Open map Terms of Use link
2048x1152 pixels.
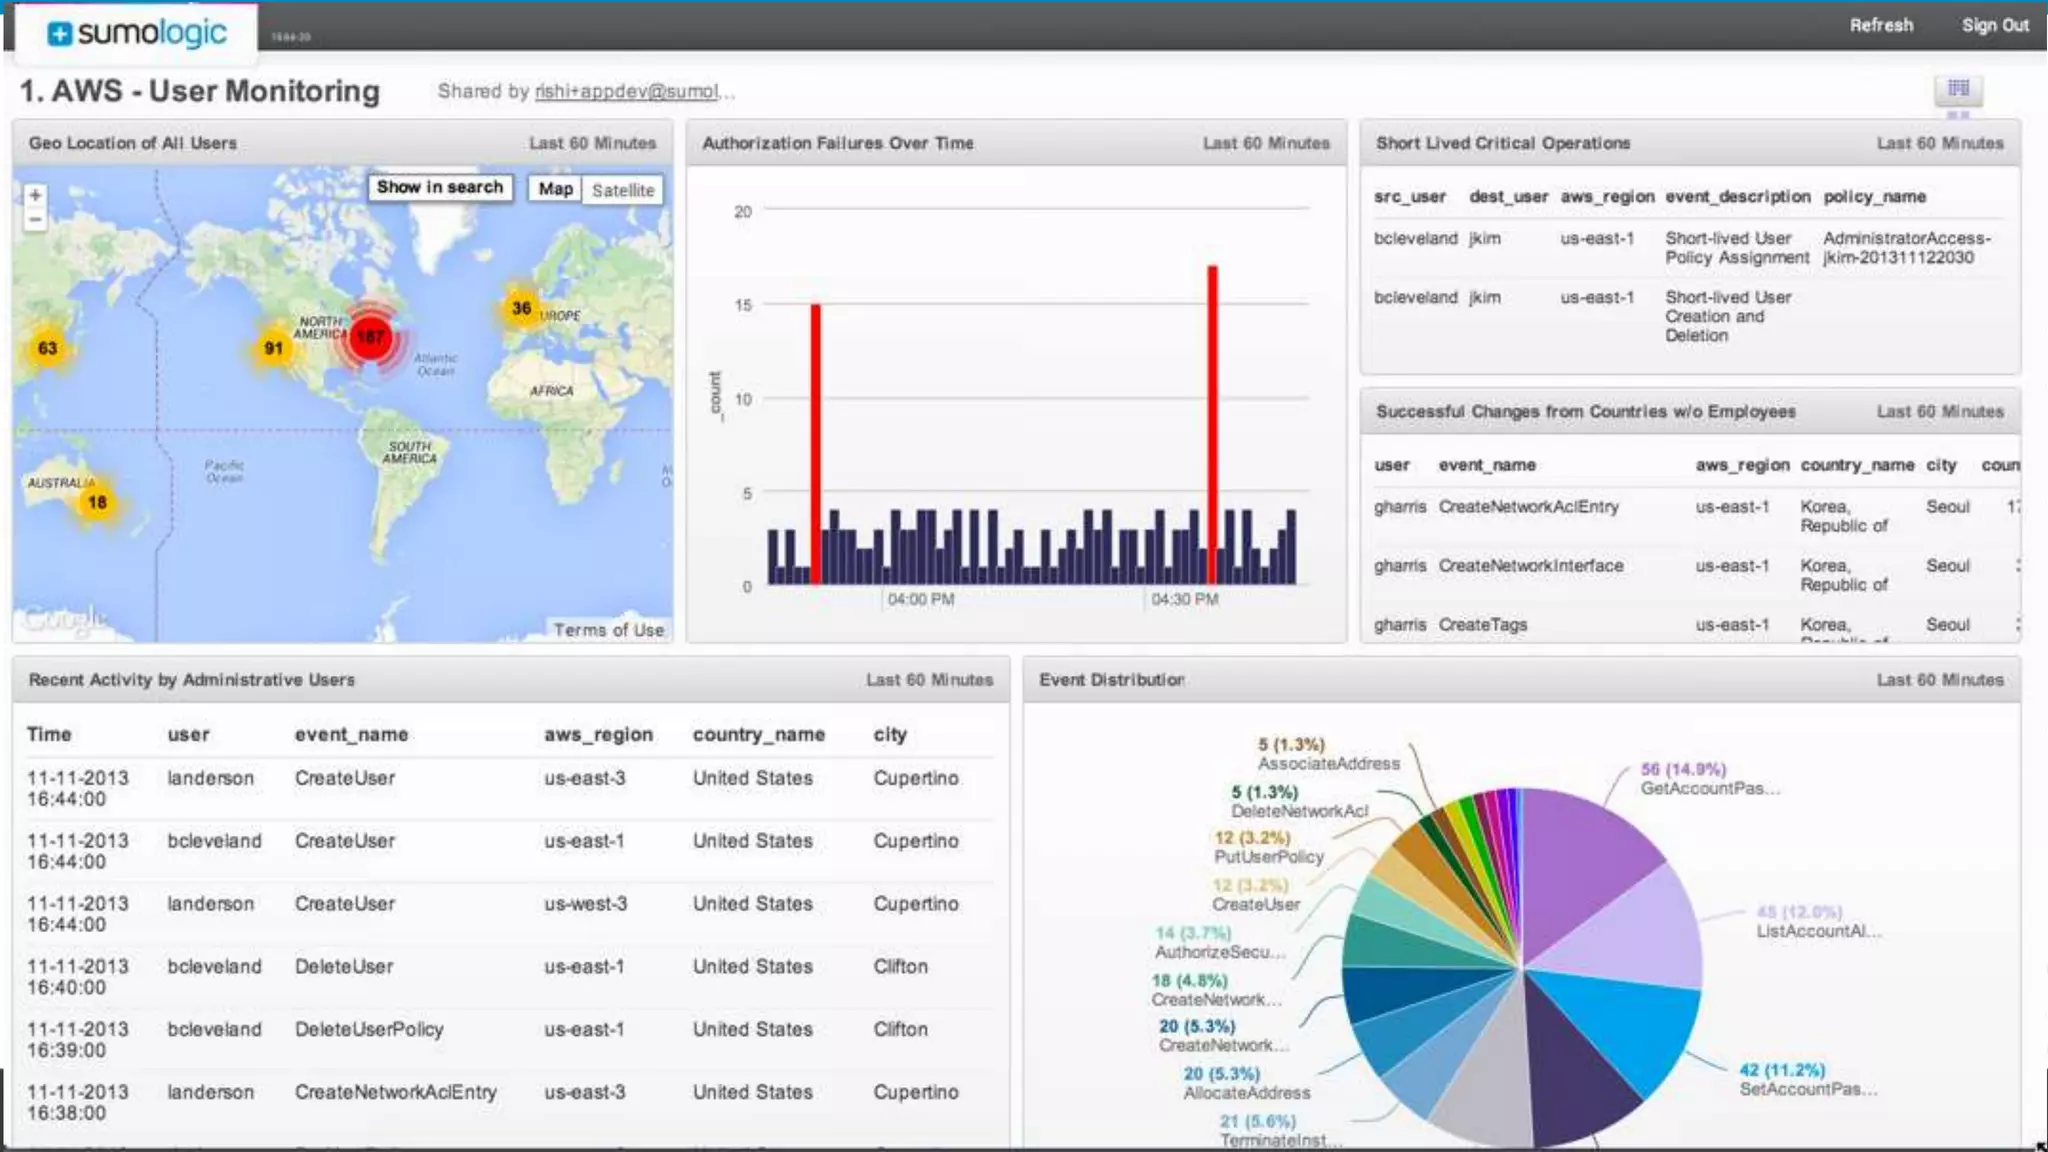[609, 630]
